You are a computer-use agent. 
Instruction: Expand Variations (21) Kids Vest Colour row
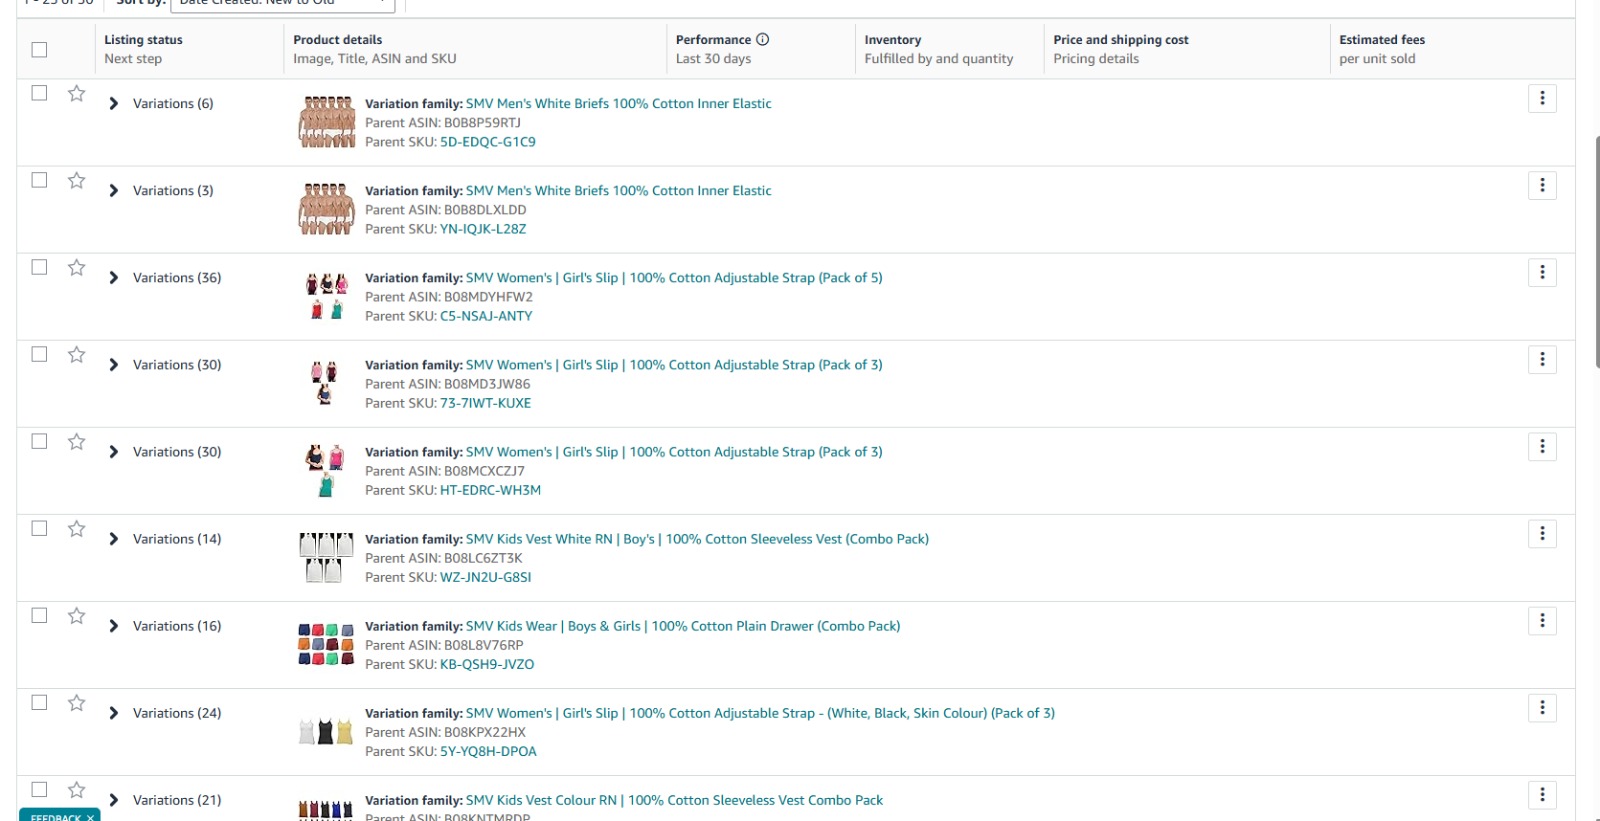(x=113, y=800)
